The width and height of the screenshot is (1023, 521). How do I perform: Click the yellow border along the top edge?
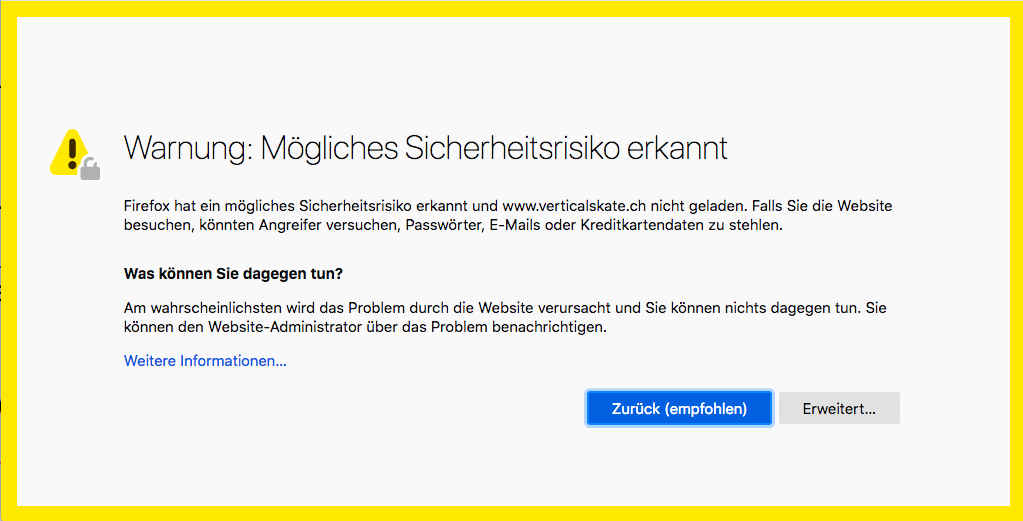click(511, 8)
